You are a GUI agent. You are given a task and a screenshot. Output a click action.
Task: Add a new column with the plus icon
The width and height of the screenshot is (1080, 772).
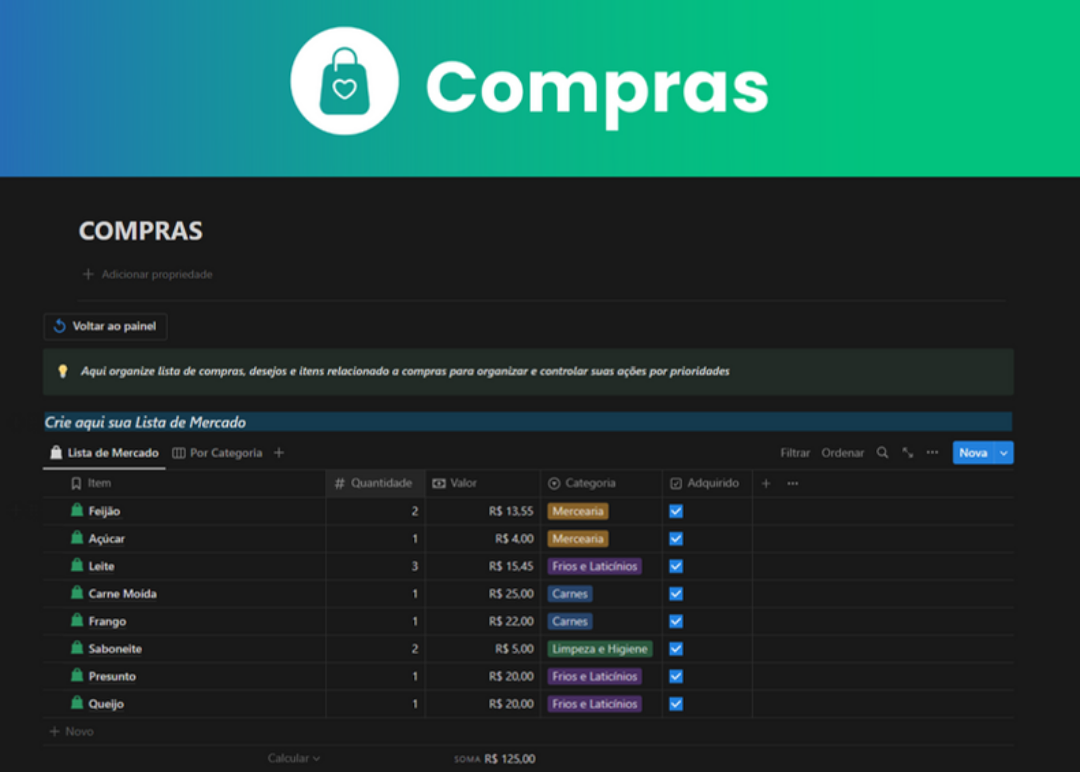coord(766,483)
